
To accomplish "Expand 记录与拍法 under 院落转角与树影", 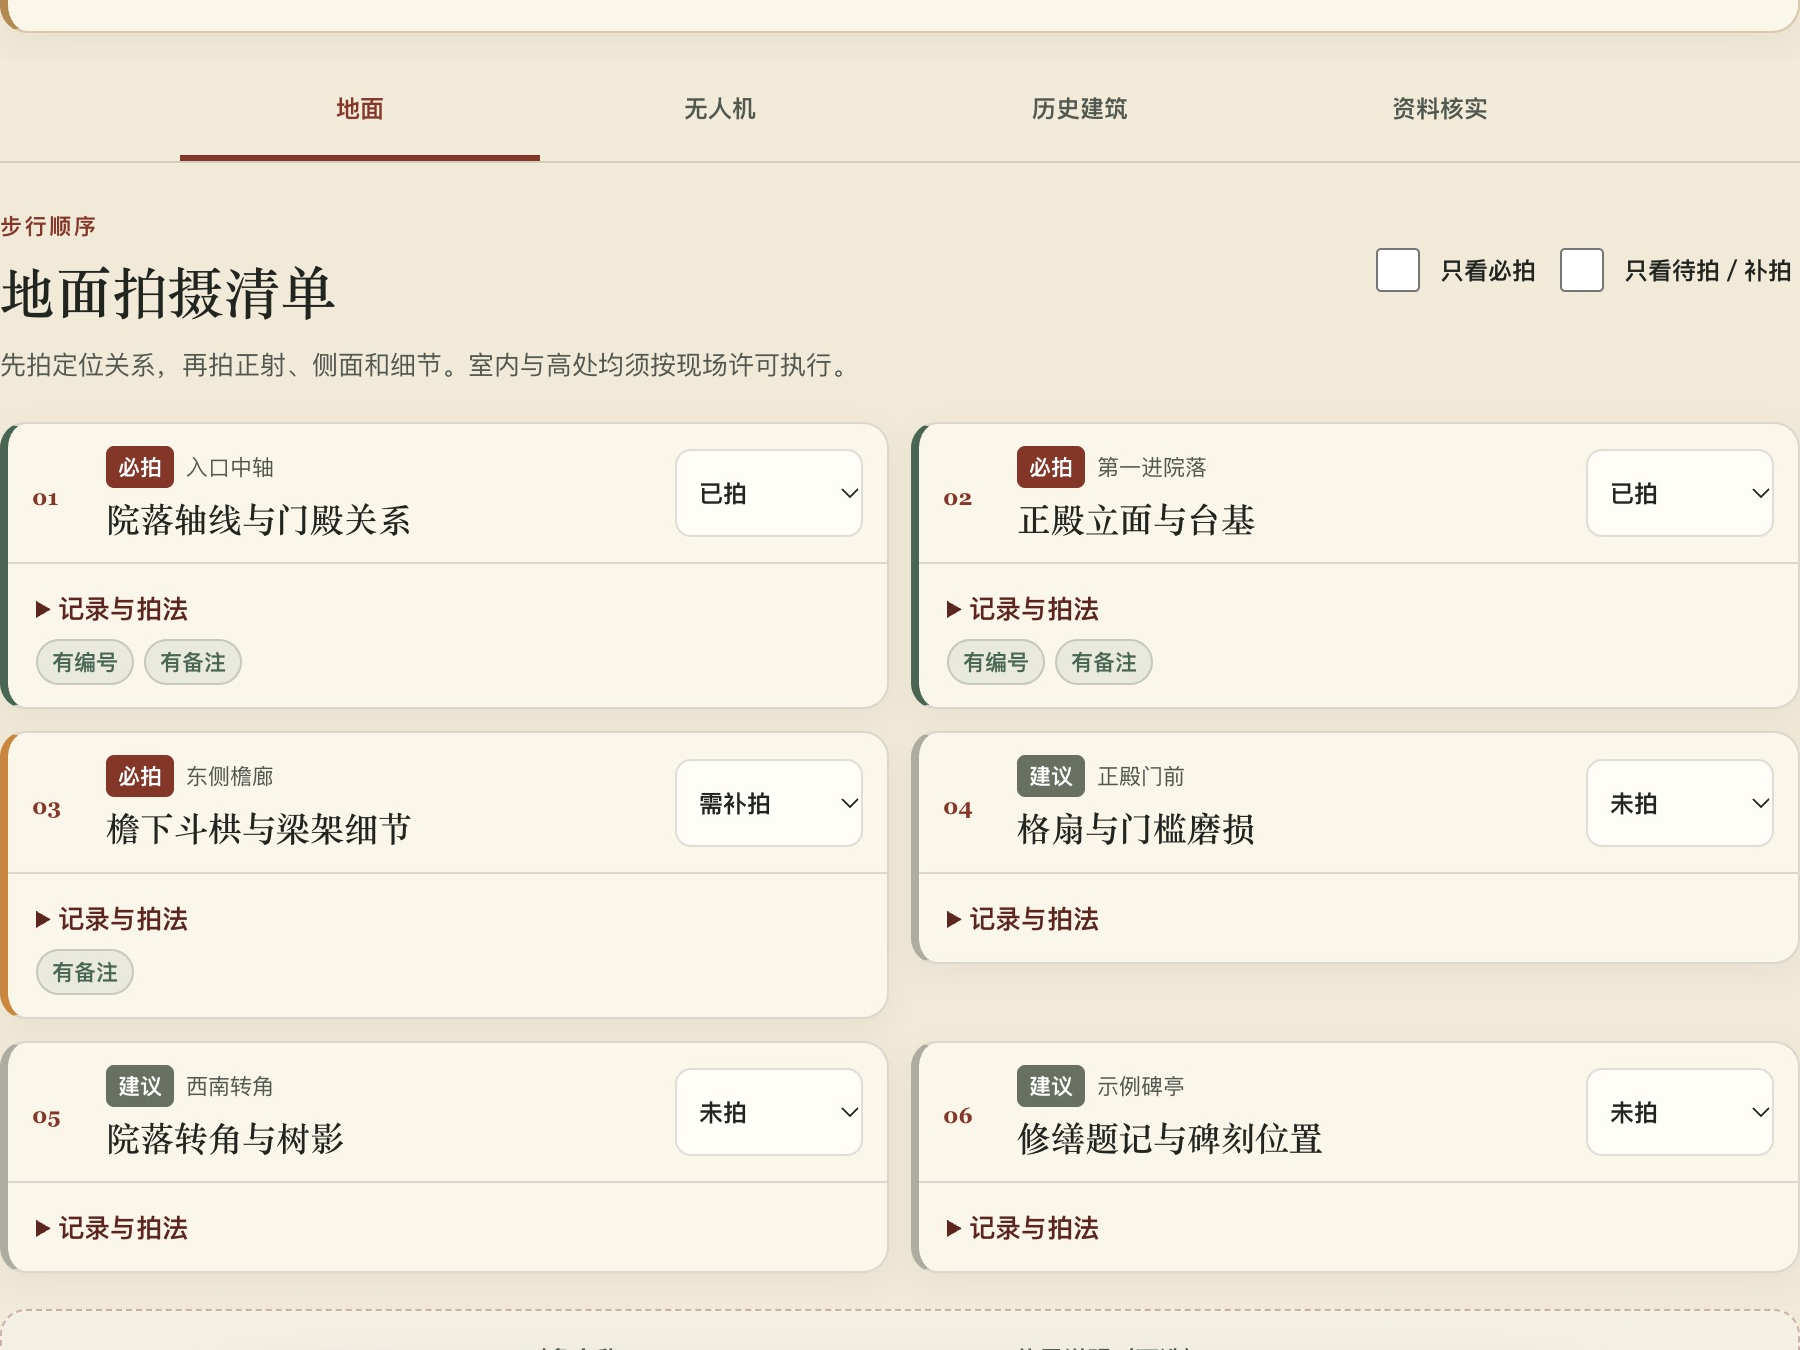I will pyautogui.click(x=112, y=1228).
